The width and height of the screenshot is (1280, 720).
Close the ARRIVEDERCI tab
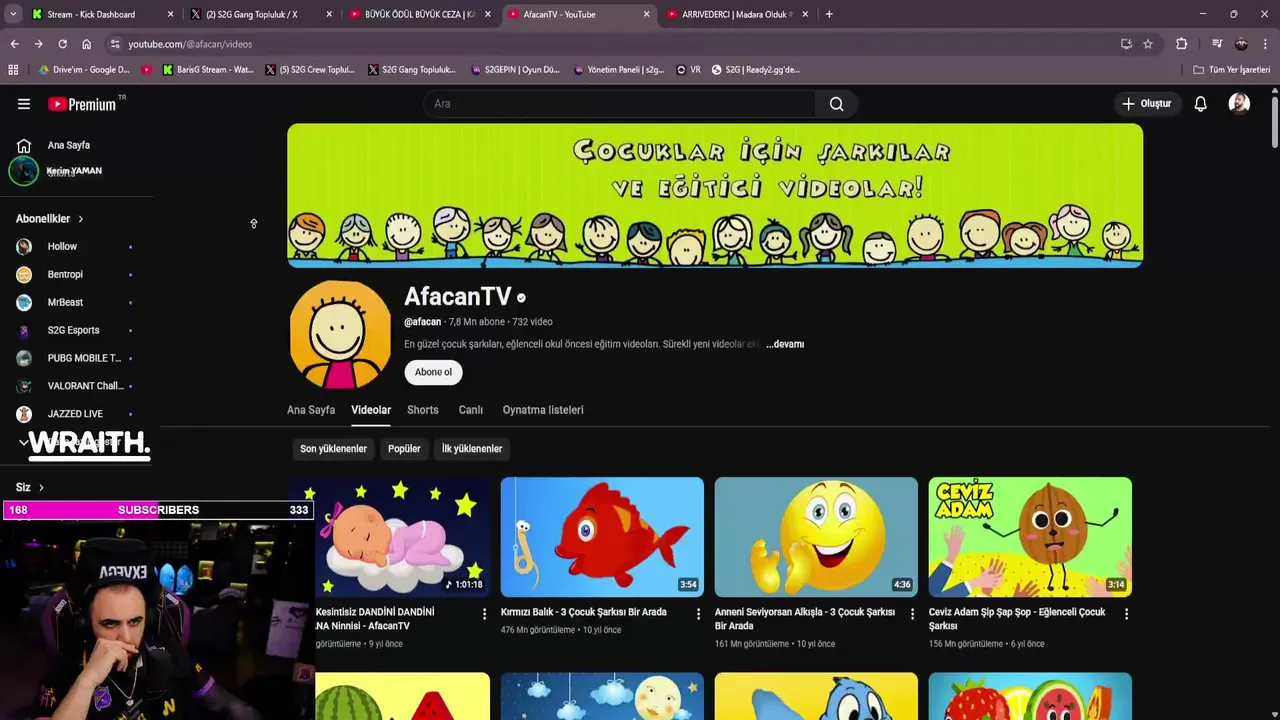(806, 14)
